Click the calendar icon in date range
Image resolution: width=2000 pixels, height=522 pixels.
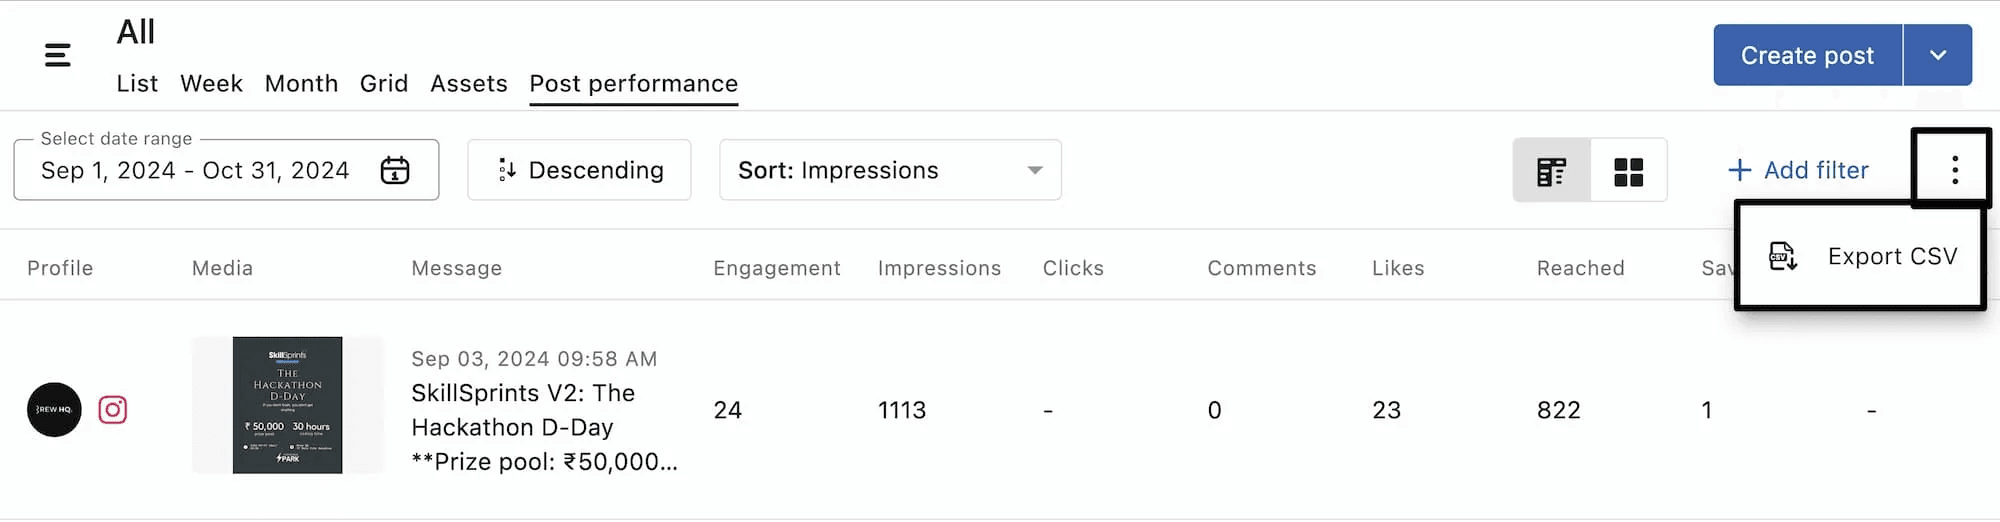395,170
